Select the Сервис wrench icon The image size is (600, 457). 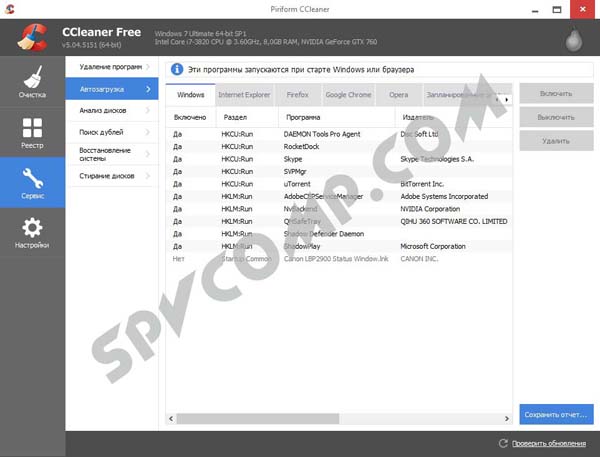pos(32,182)
